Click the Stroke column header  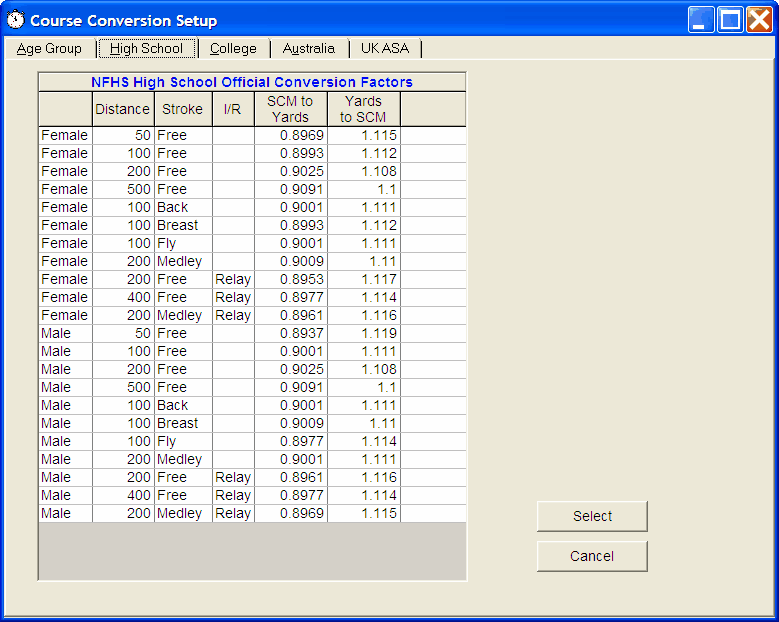182,109
